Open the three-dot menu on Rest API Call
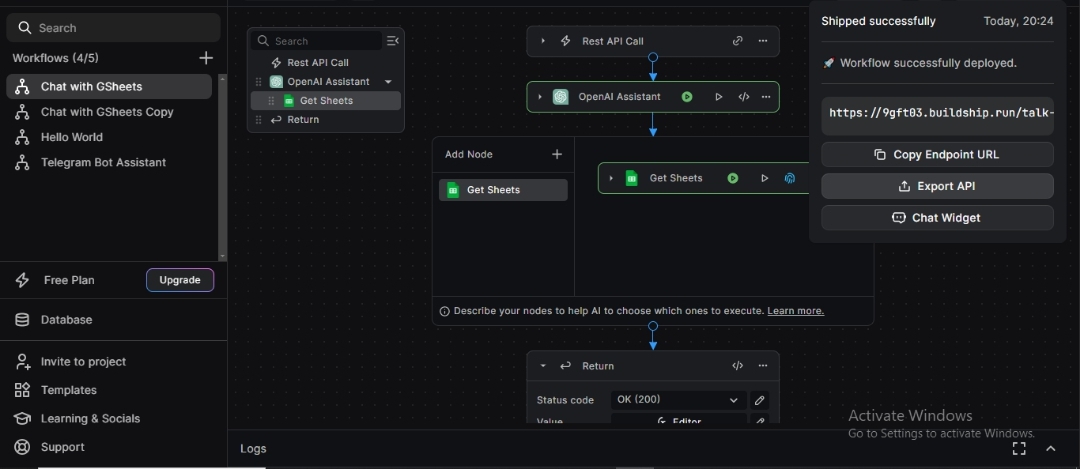This screenshot has width=1080, height=469. pyautogui.click(x=763, y=41)
